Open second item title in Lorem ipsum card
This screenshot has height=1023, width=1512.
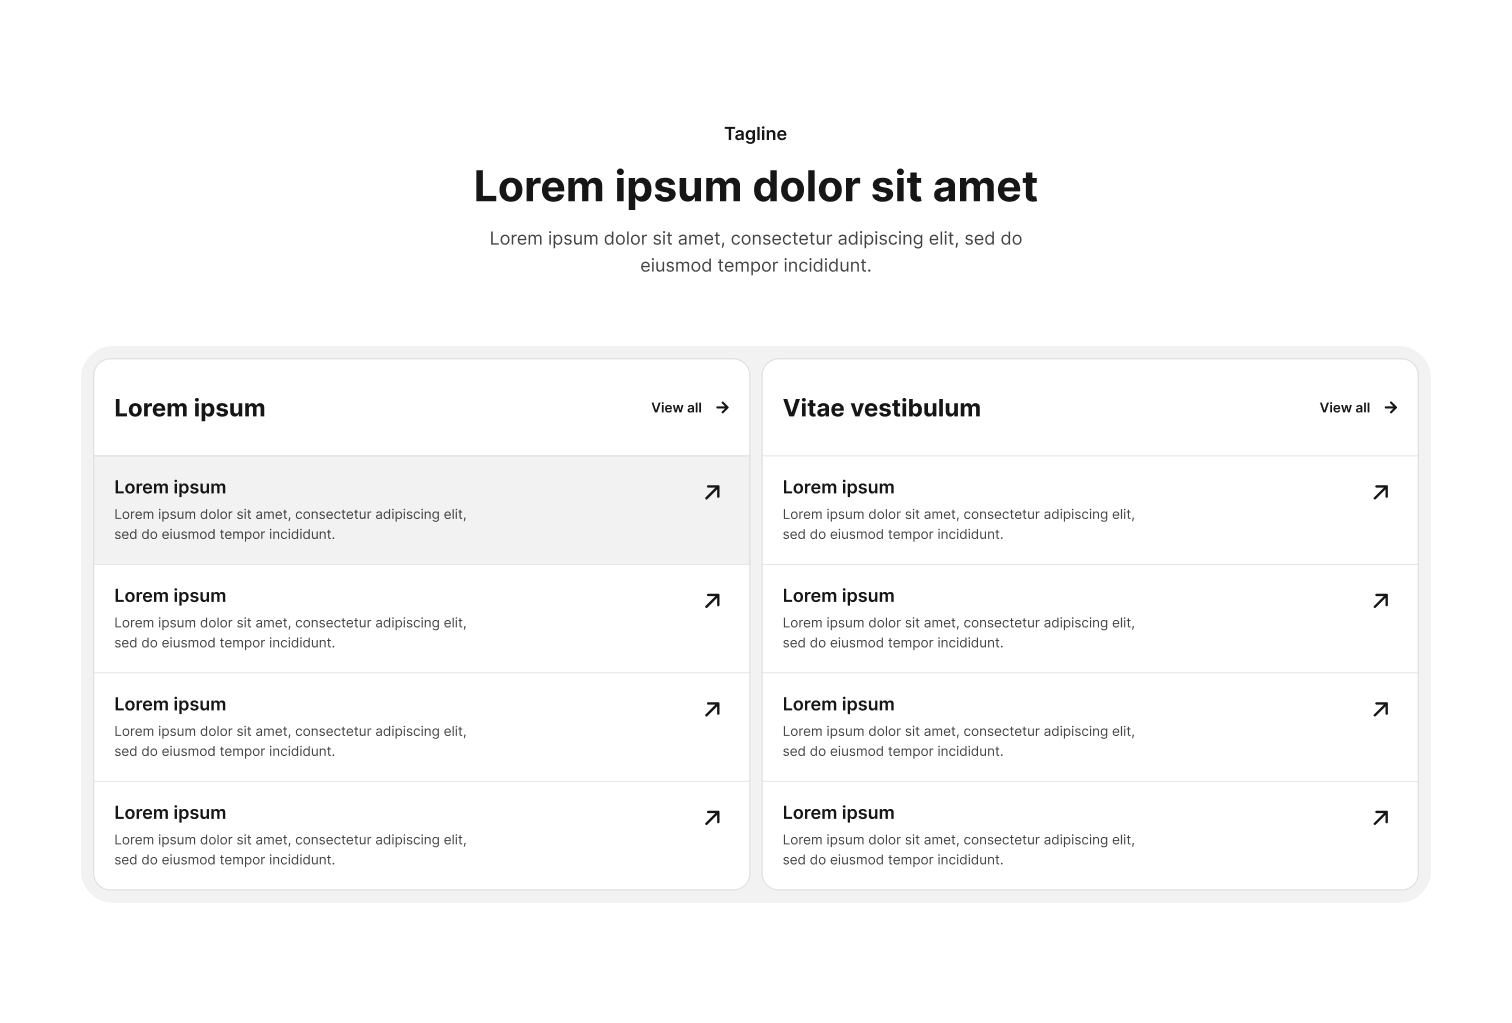pyautogui.click(x=170, y=596)
